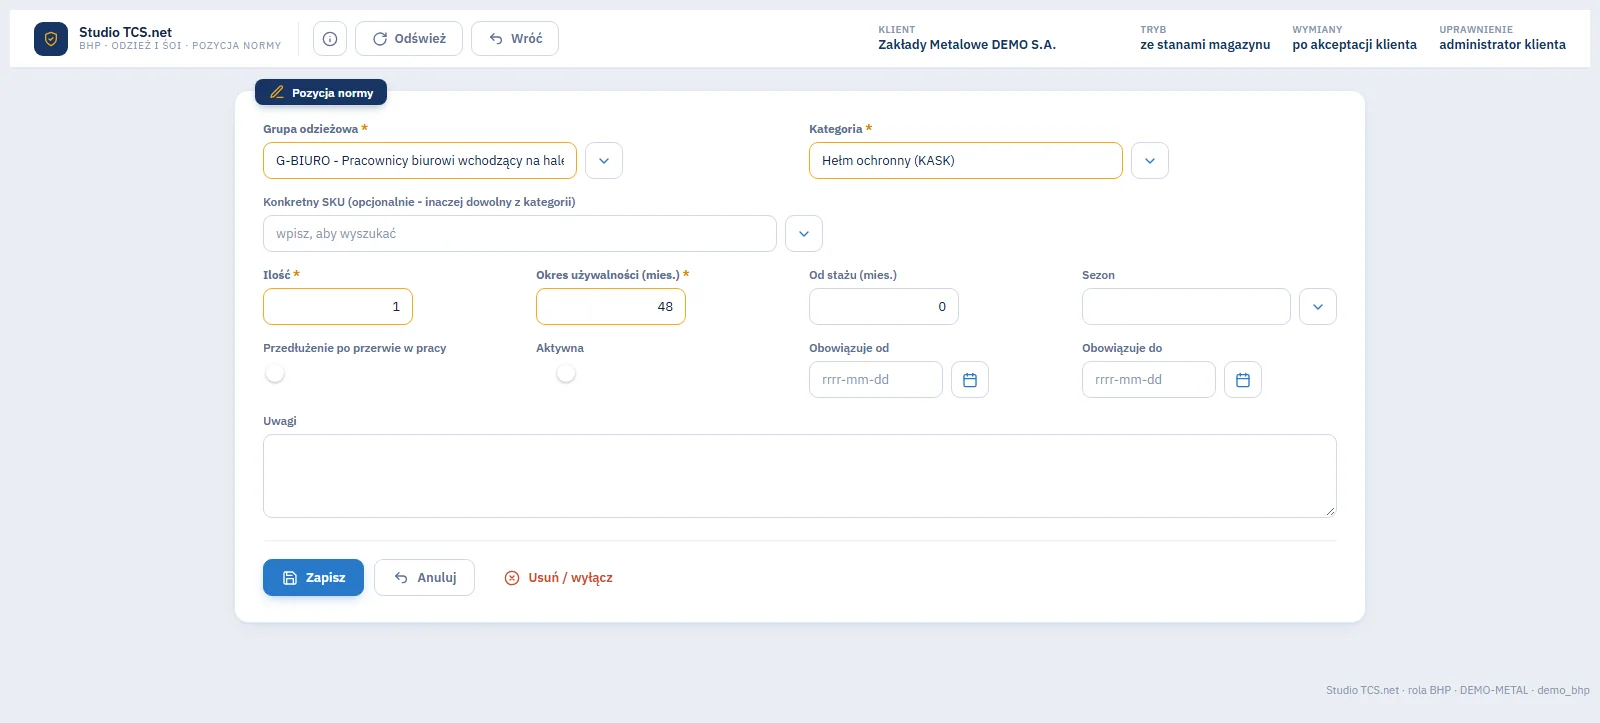Focus the Grupa odzieżowa field

[420, 161]
